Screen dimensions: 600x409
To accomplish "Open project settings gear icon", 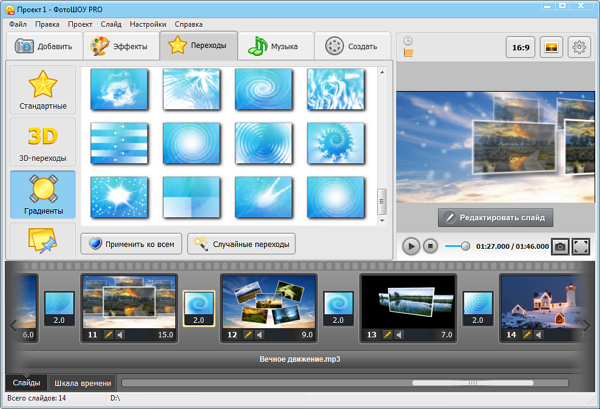I will [x=579, y=47].
